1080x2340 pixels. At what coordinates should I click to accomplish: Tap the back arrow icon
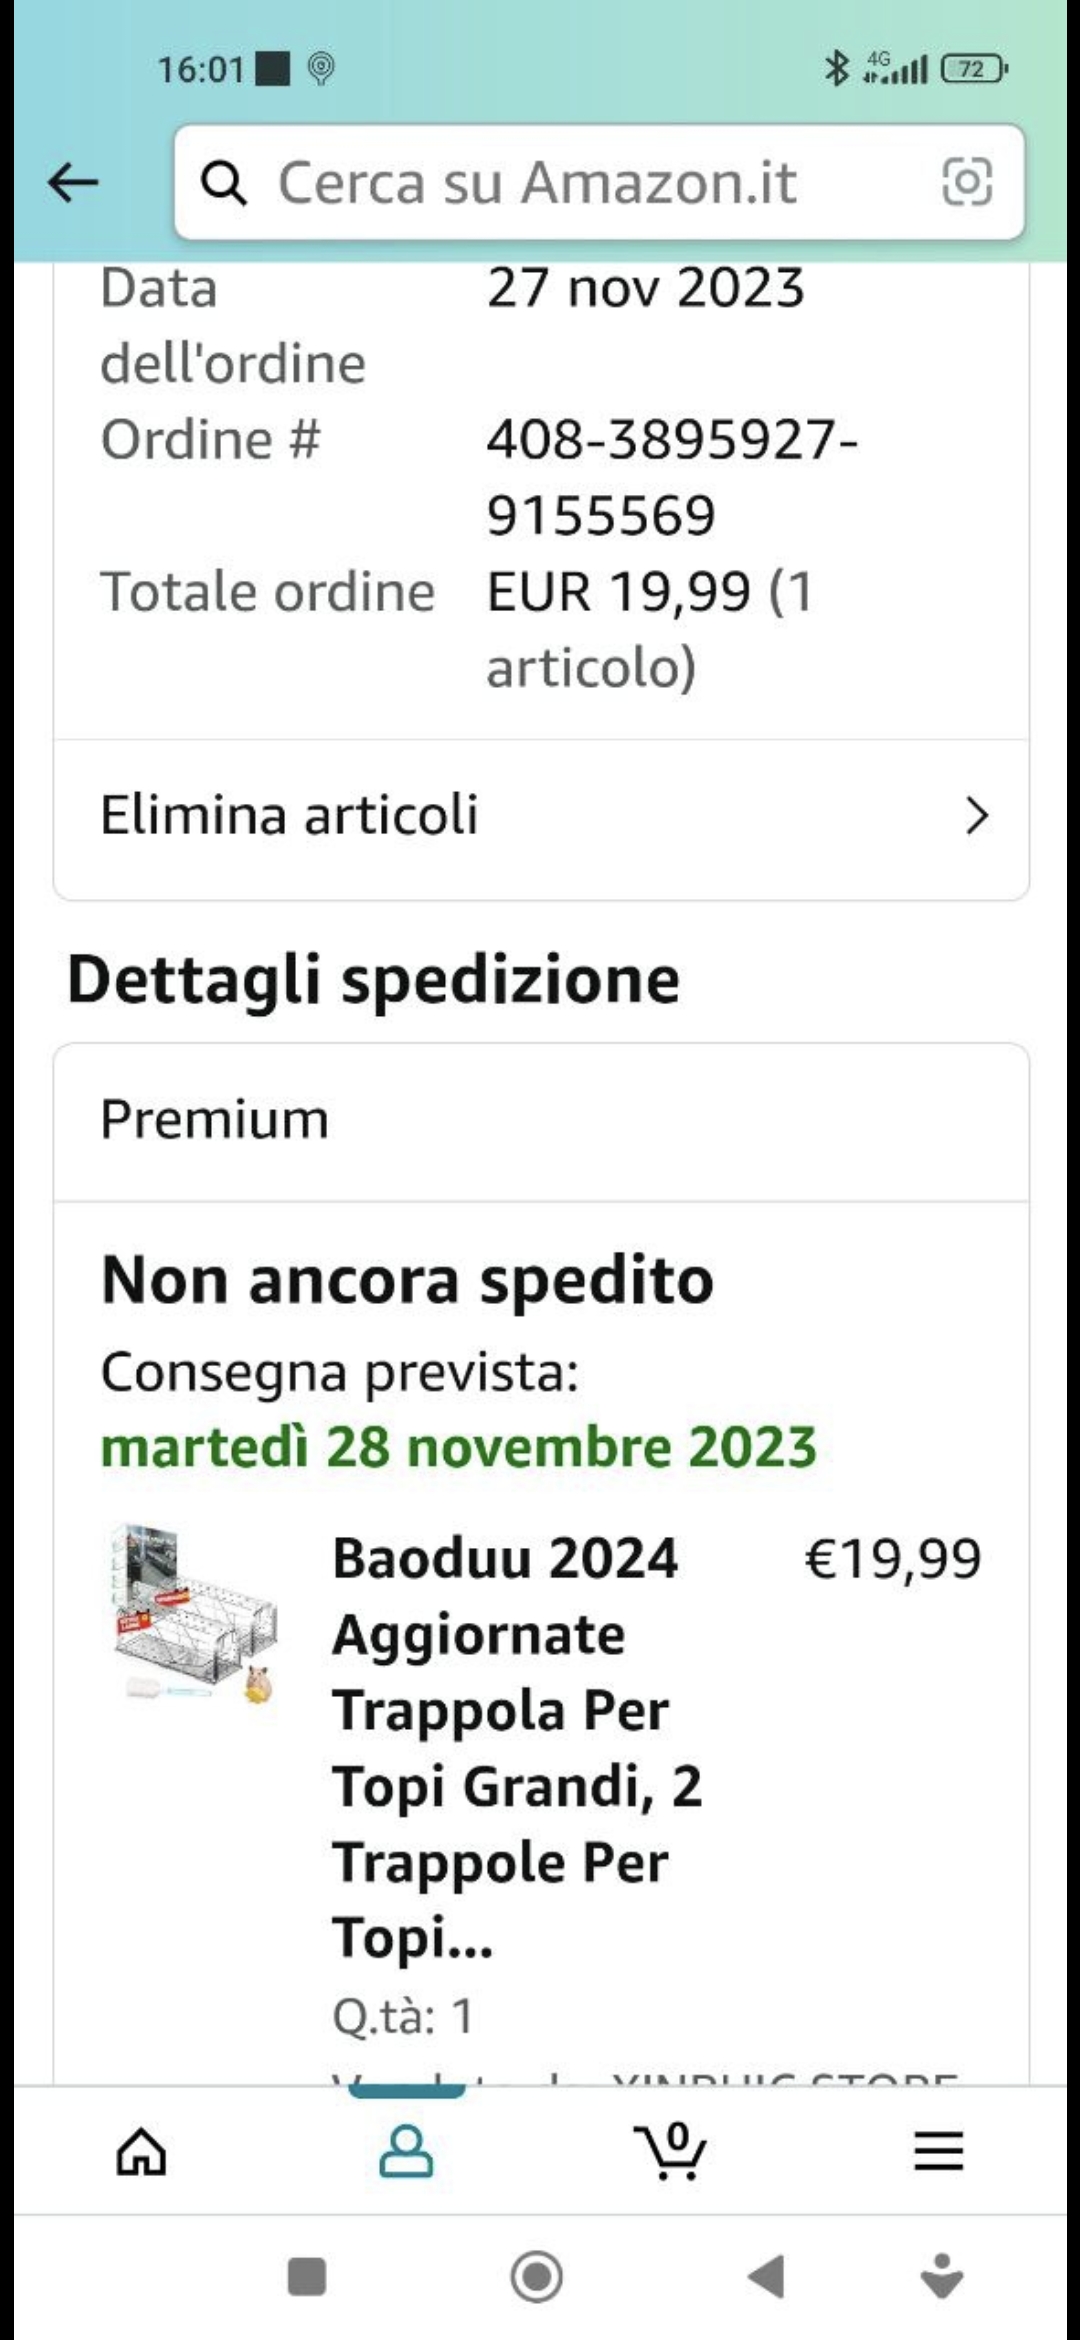click(x=73, y=183)
